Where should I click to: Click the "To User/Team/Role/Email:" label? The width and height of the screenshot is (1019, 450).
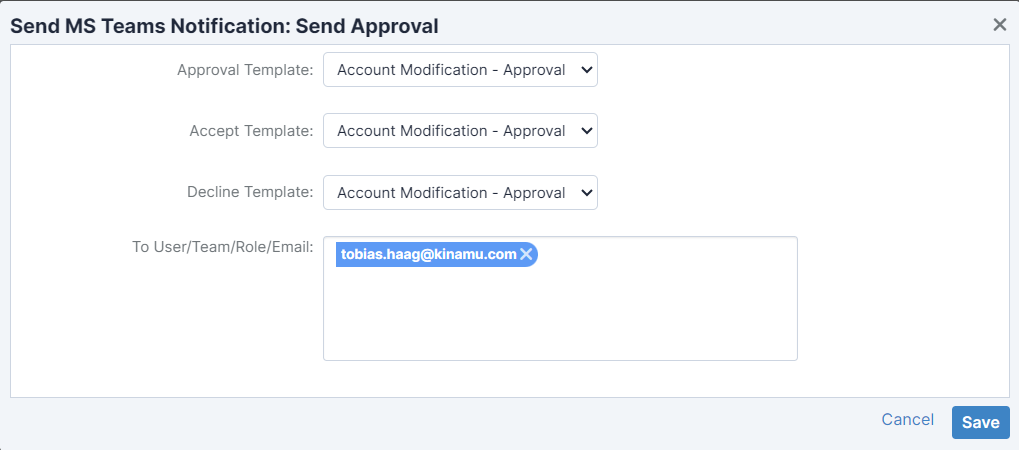point(223,246)
